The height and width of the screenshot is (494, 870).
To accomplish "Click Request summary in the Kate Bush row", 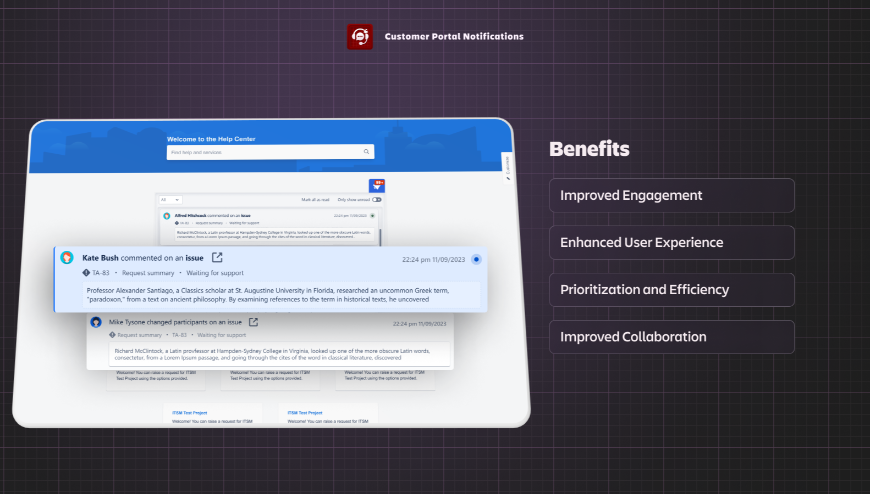I will point(148,273).
